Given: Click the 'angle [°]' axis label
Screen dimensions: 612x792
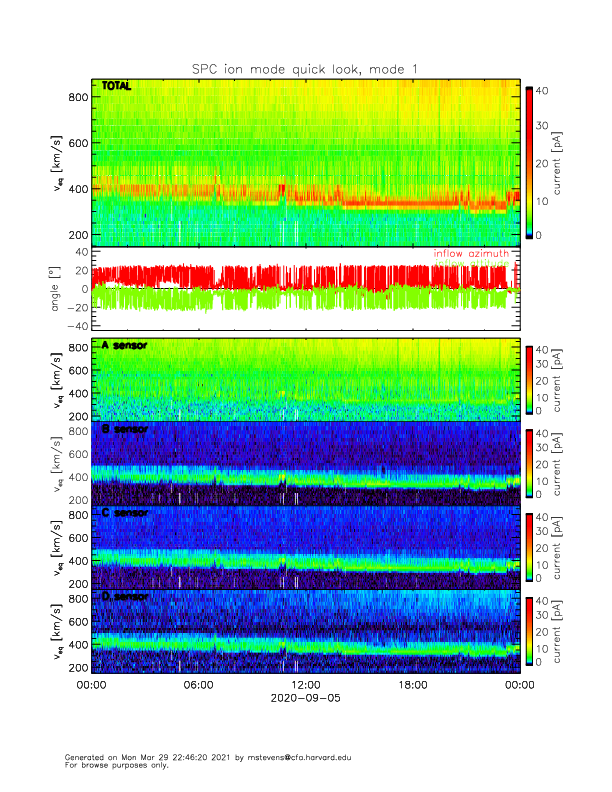Looking at the screenshot, I should 57,288.
